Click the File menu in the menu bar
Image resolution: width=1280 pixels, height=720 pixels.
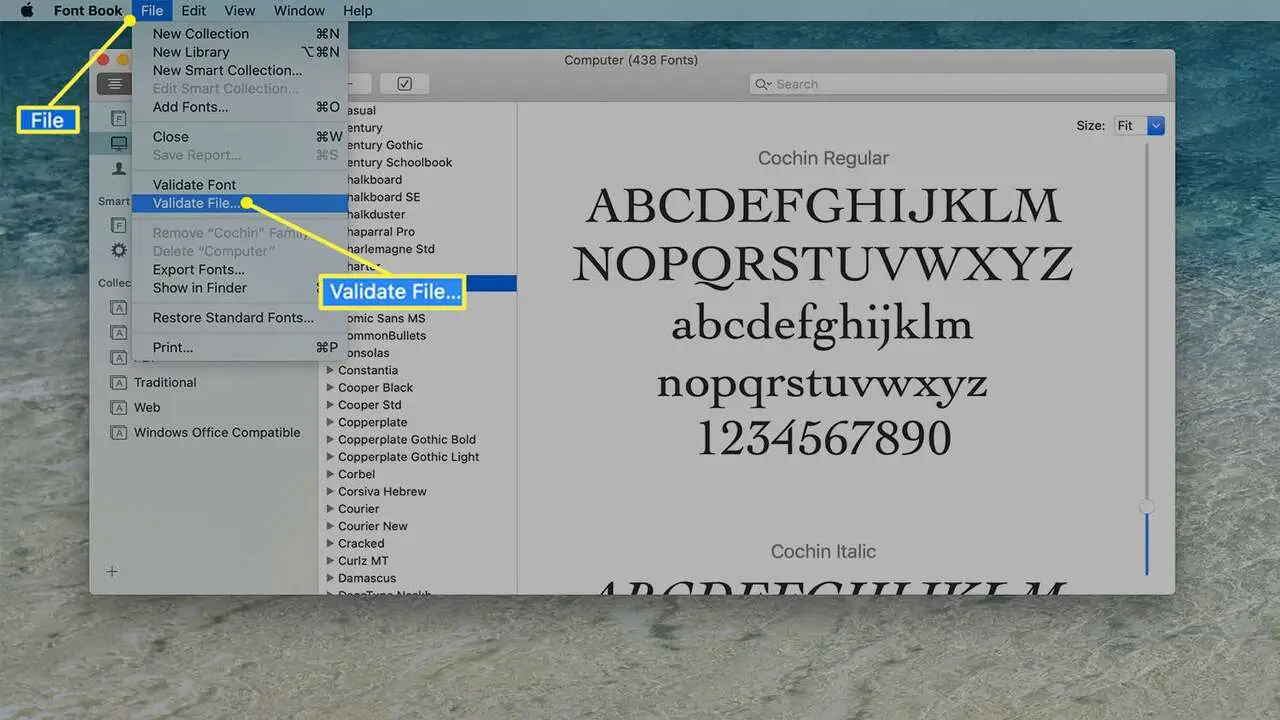(152, 11)
